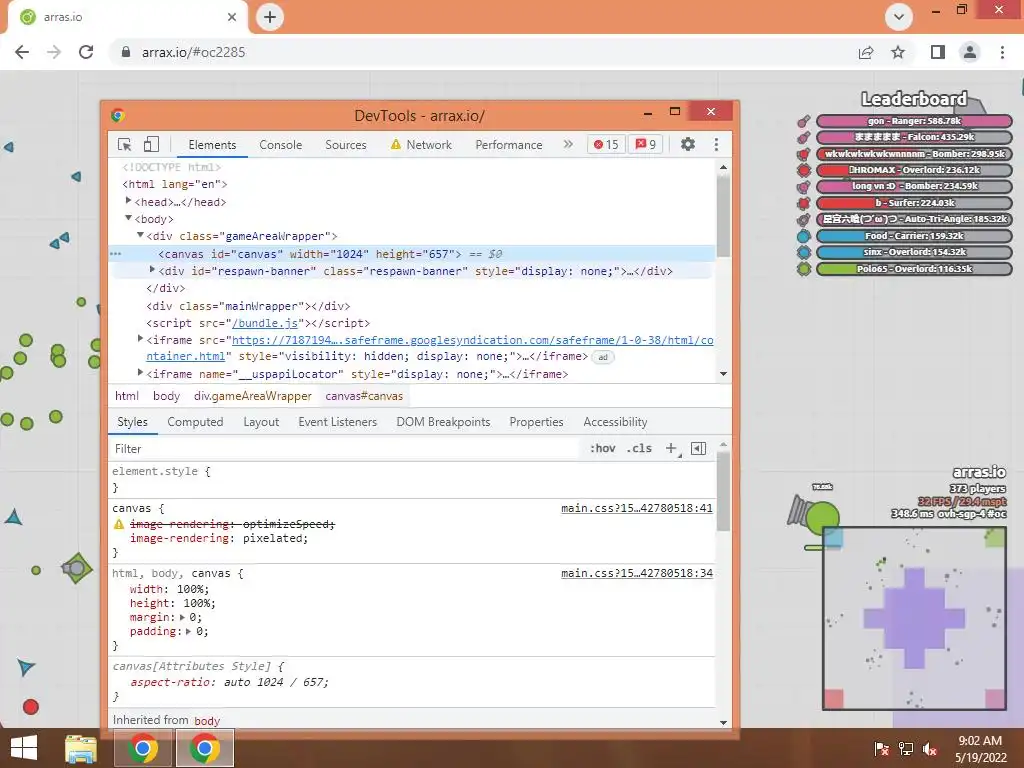
Task: Click the site lock icon
Action: tap(126, 52)
